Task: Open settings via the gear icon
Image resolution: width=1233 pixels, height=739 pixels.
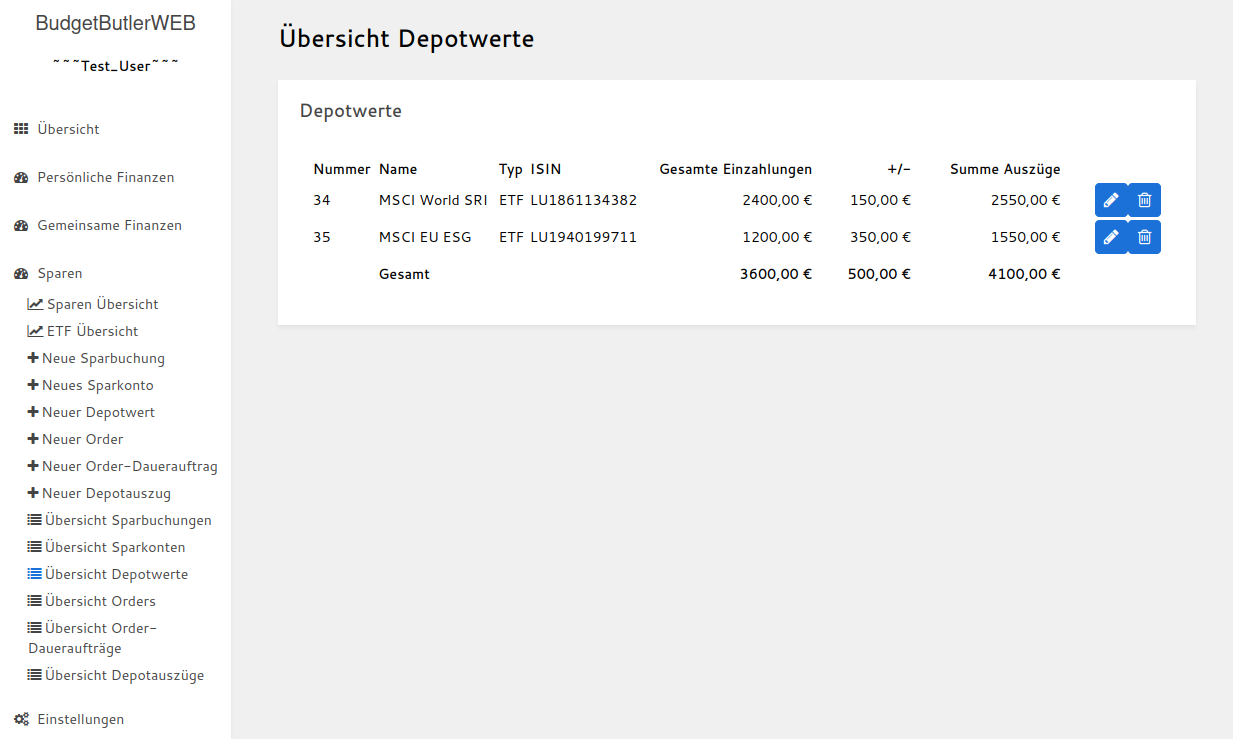Action: 19,718
